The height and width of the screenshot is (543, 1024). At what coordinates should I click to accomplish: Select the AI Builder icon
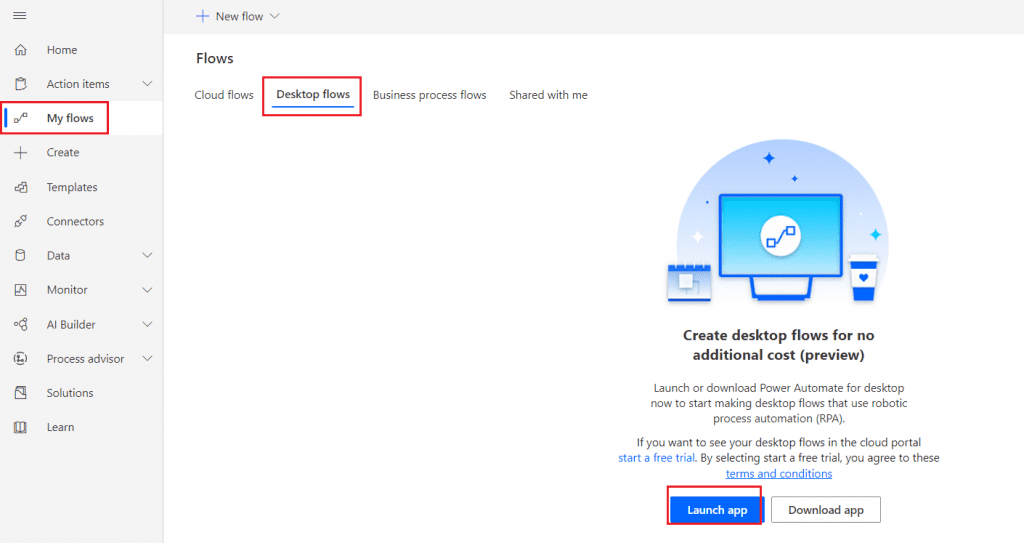click(21, 324)
